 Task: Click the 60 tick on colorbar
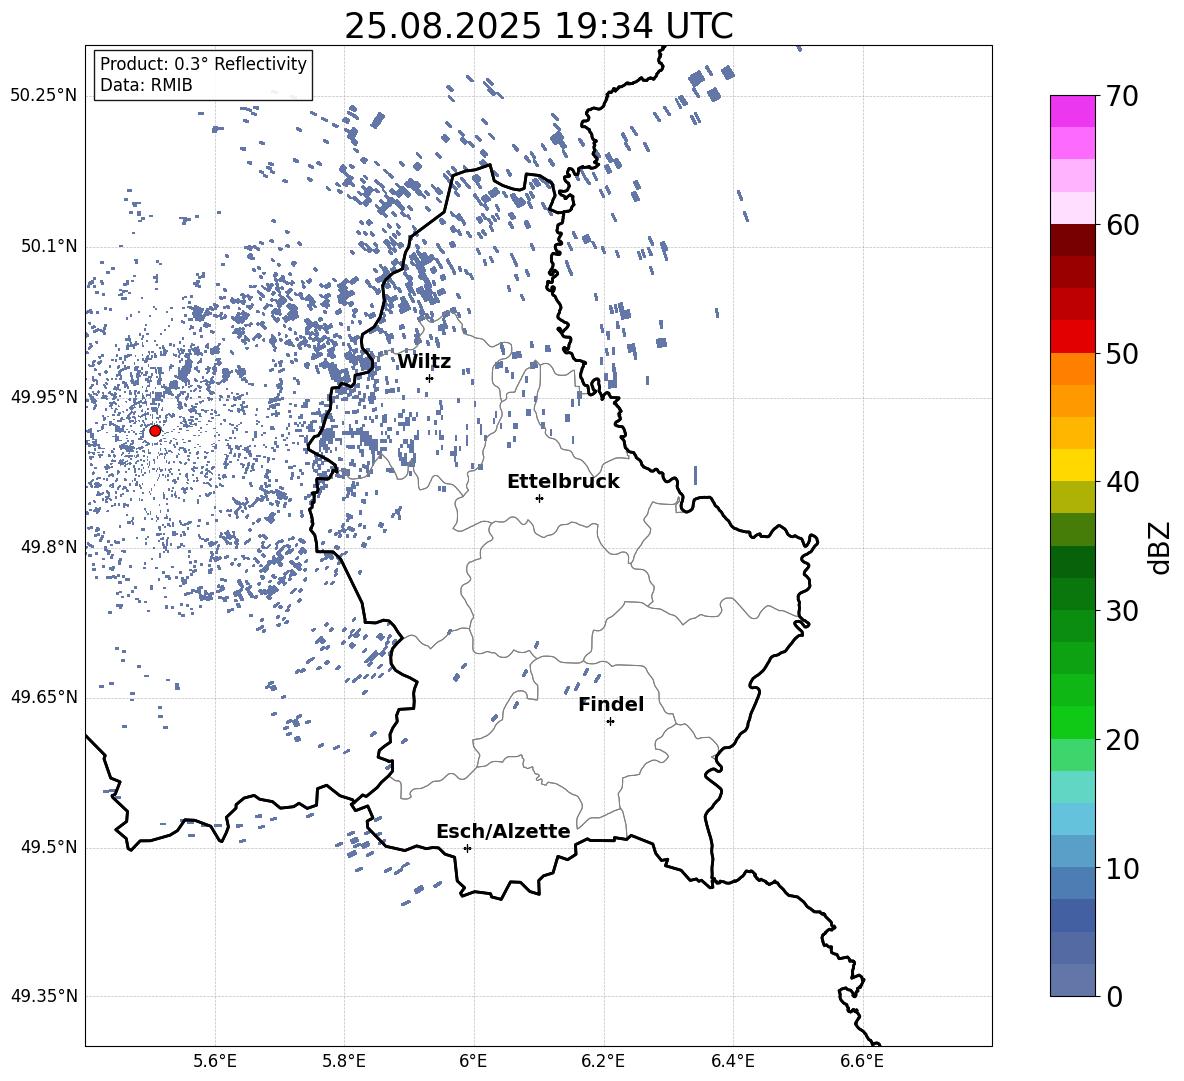pyautogui.click(x=1122, y=225)
